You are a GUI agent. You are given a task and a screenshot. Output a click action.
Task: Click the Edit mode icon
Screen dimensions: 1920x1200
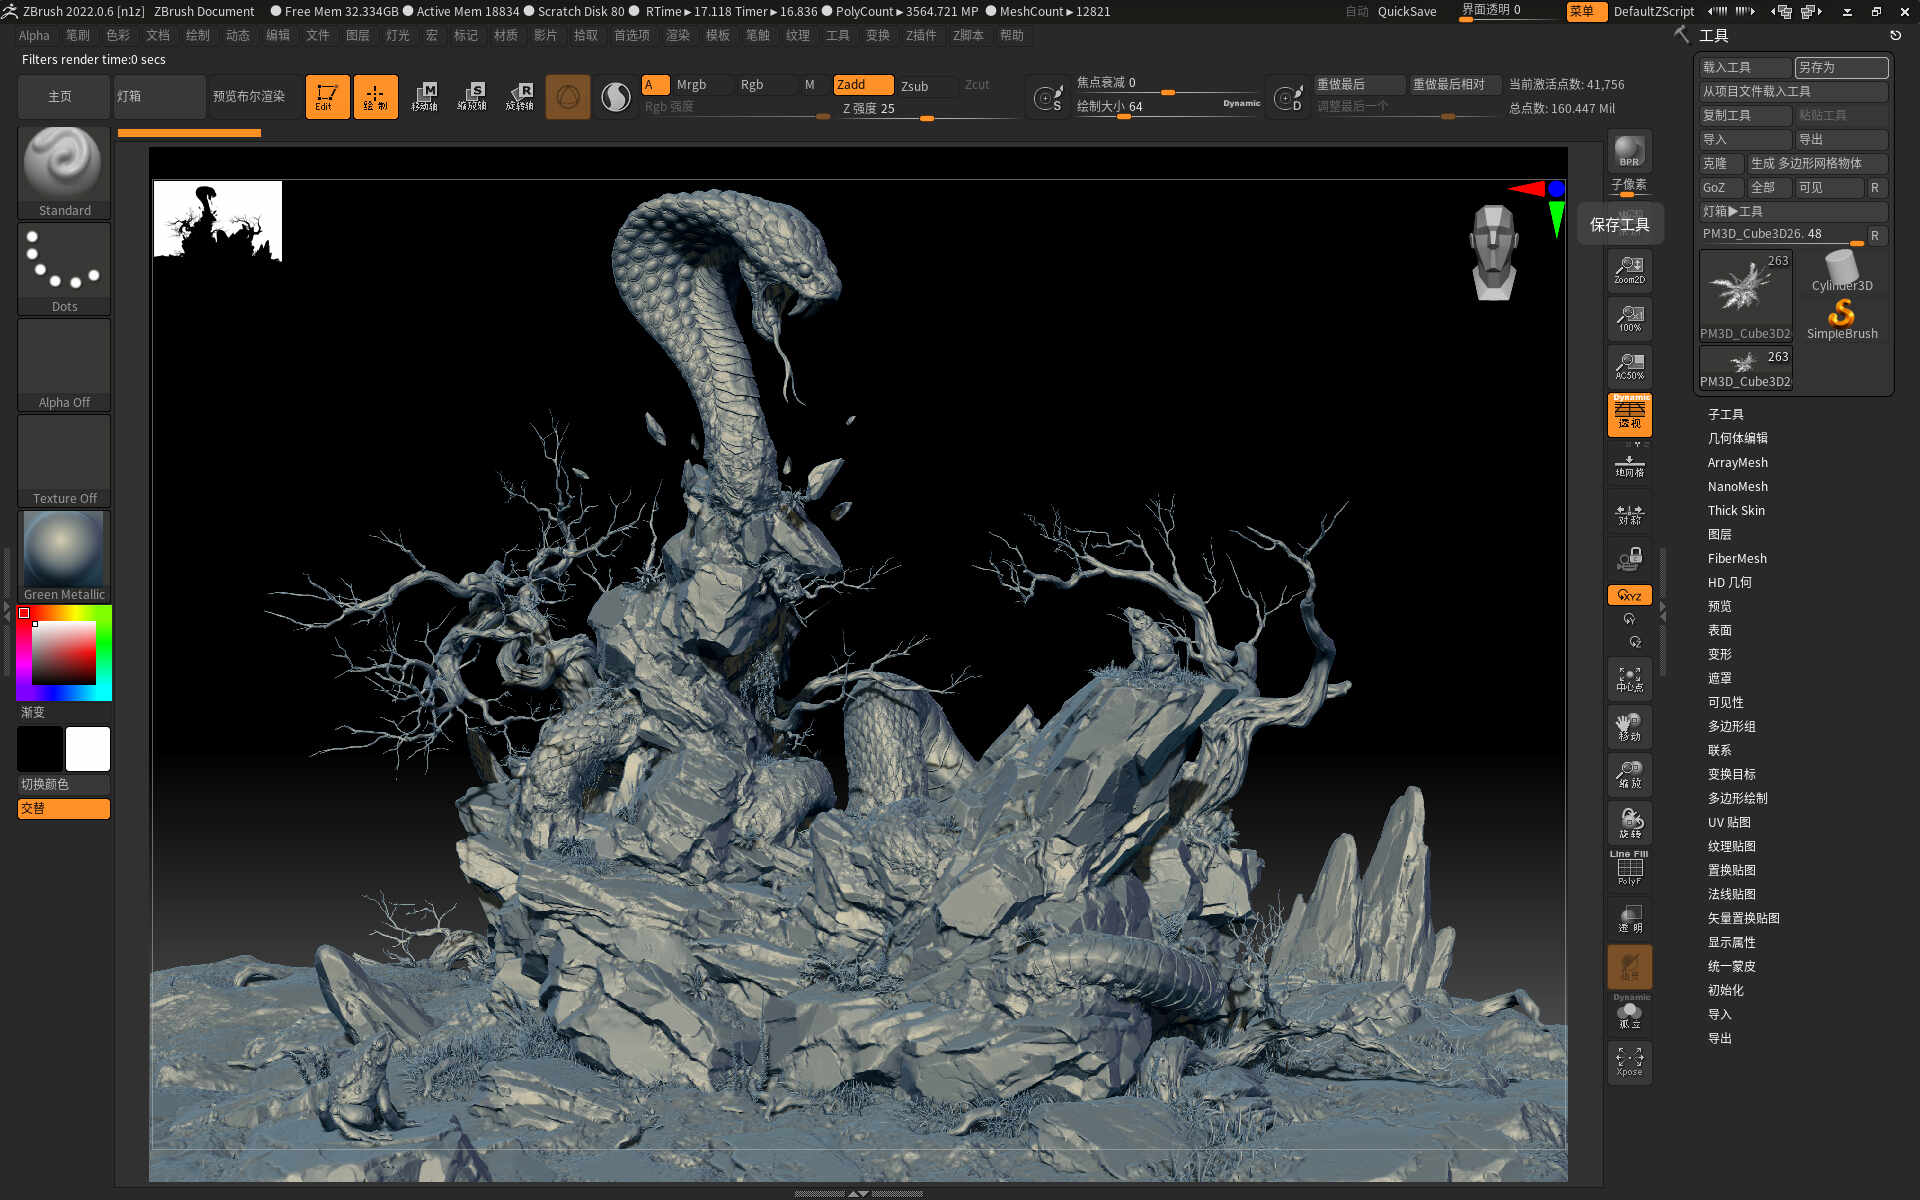pyautogui.click(x=327, y=97)
